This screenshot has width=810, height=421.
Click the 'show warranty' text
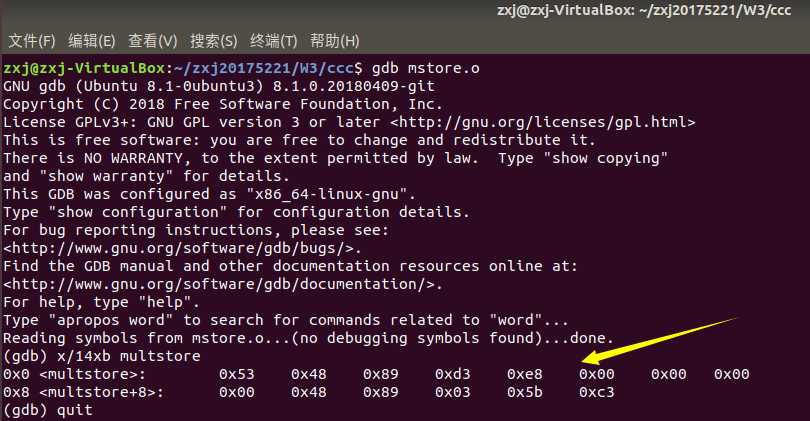pyautogui.click(x=106, y=176)
